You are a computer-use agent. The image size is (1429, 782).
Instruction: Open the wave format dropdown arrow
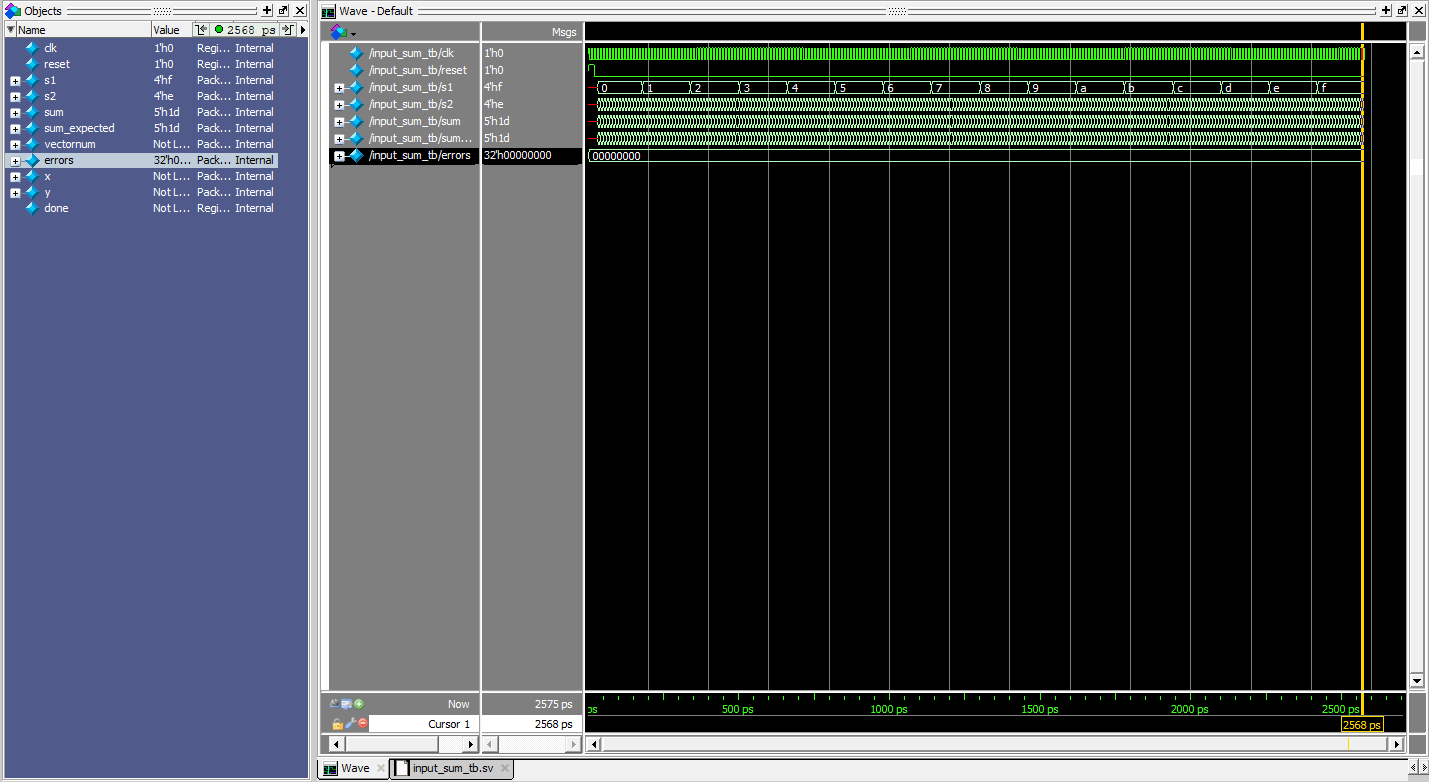pos(353,33)
